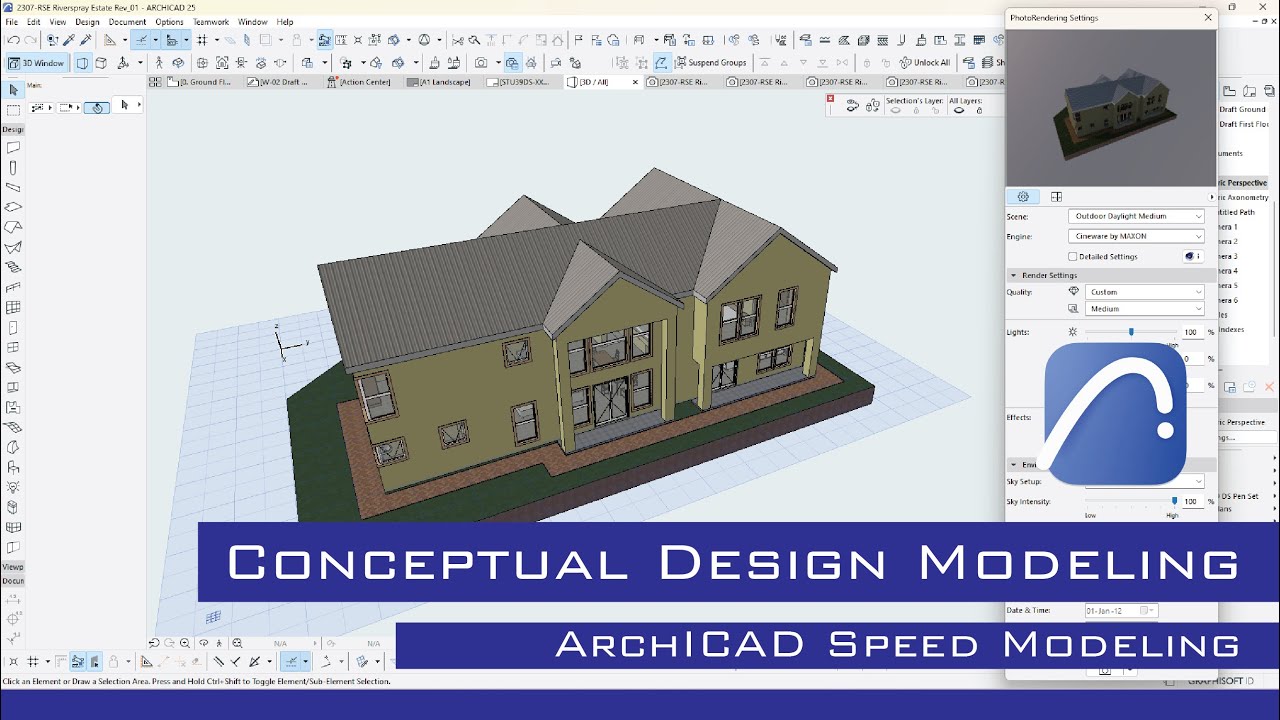Toggle All Layers lock icon
Viewport: 1280px width, 720px height.
click(x=978, y=111)
